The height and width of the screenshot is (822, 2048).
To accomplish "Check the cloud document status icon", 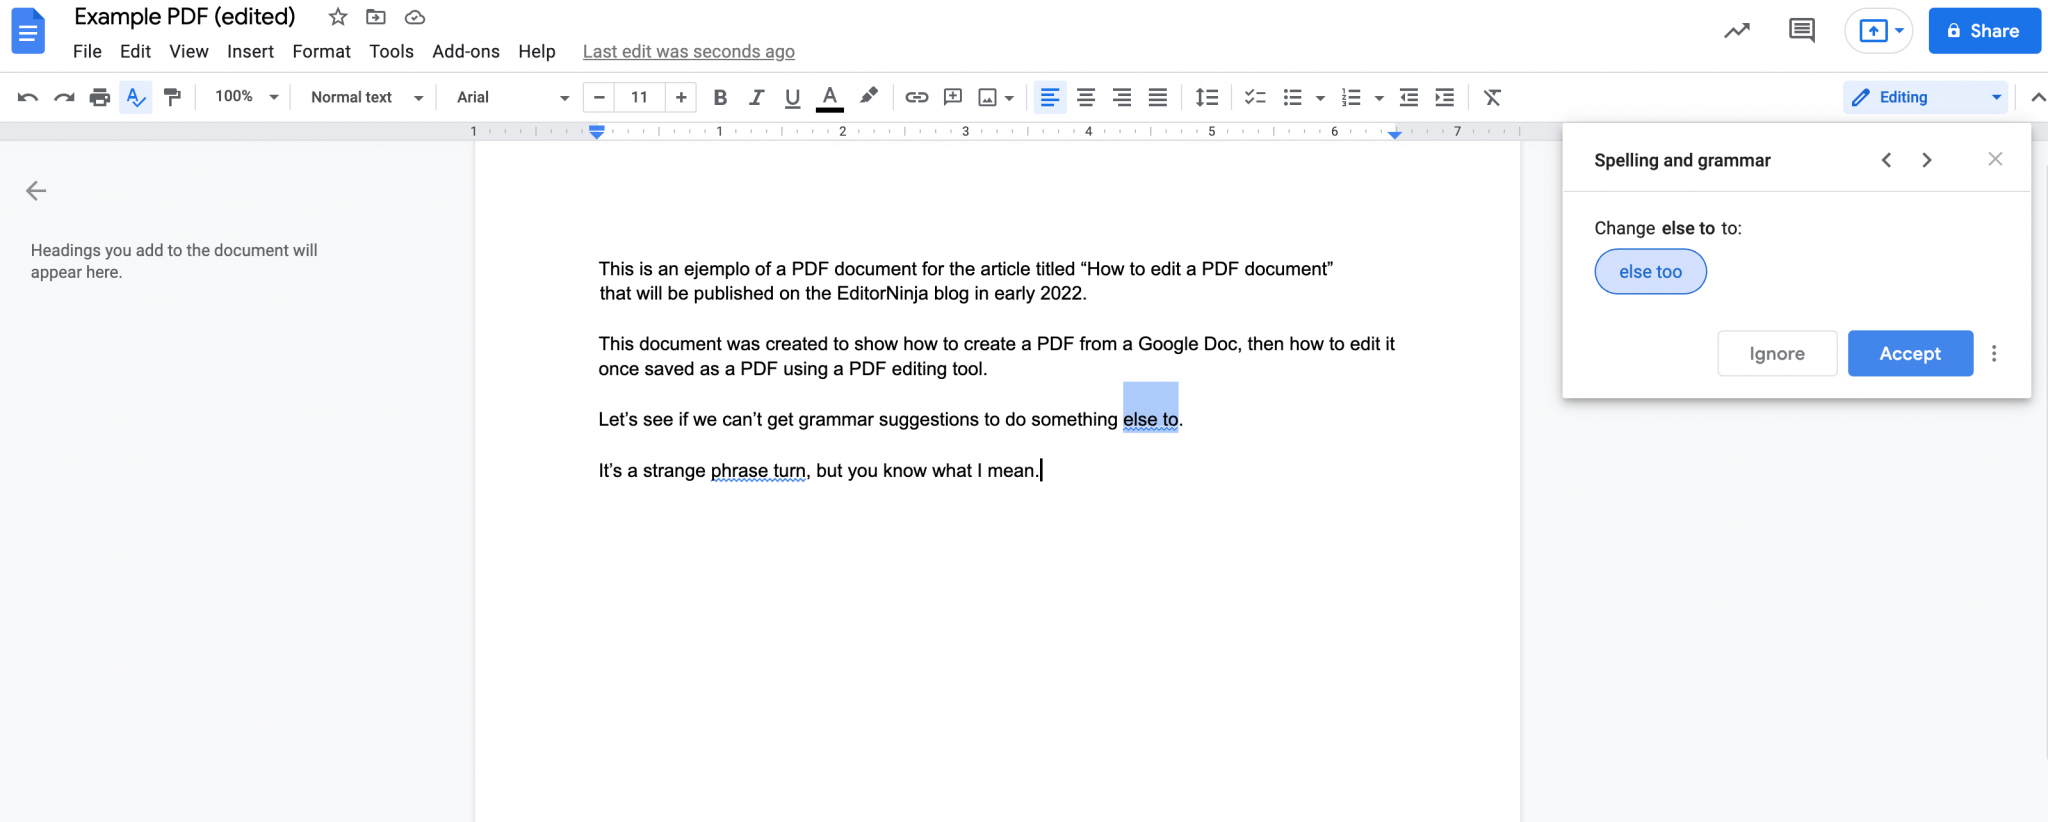I will tap(415, 17).
